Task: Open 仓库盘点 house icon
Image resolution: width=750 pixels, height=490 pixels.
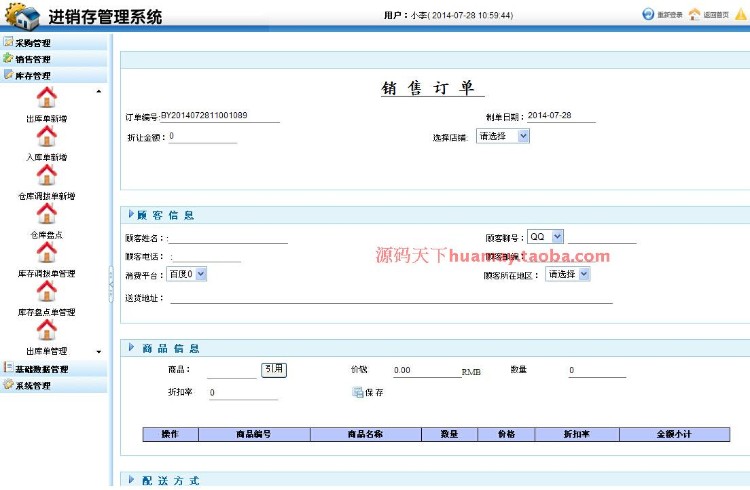Action: pos(46,214)
